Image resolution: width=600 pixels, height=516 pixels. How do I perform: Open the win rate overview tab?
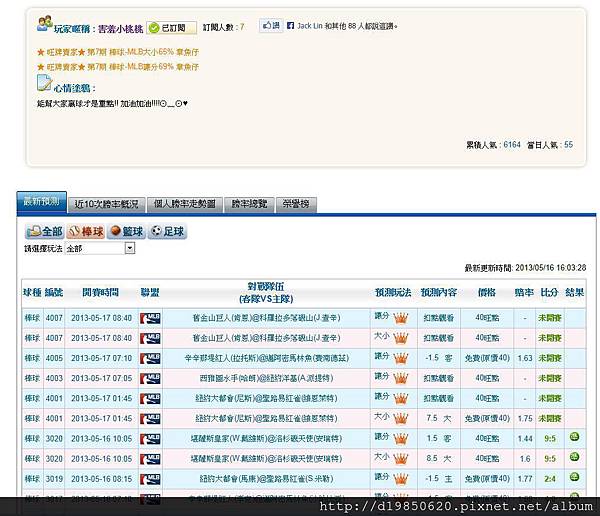[x=249, y=204]
